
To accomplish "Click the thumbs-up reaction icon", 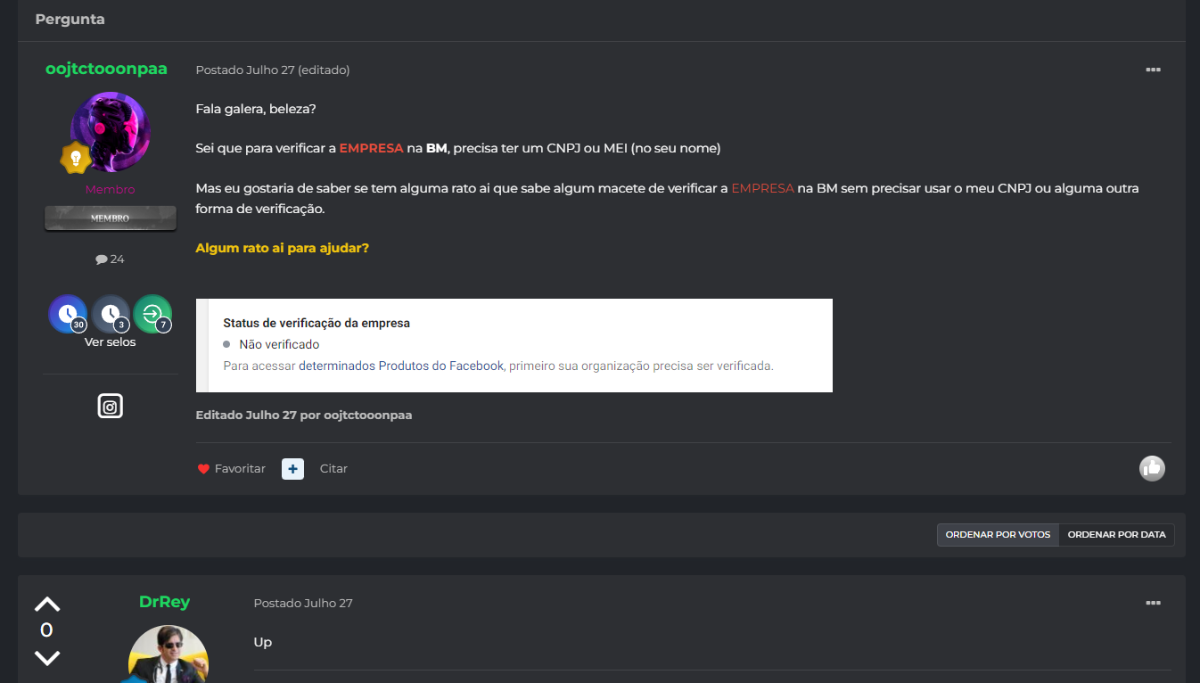I will [1152, 468].
